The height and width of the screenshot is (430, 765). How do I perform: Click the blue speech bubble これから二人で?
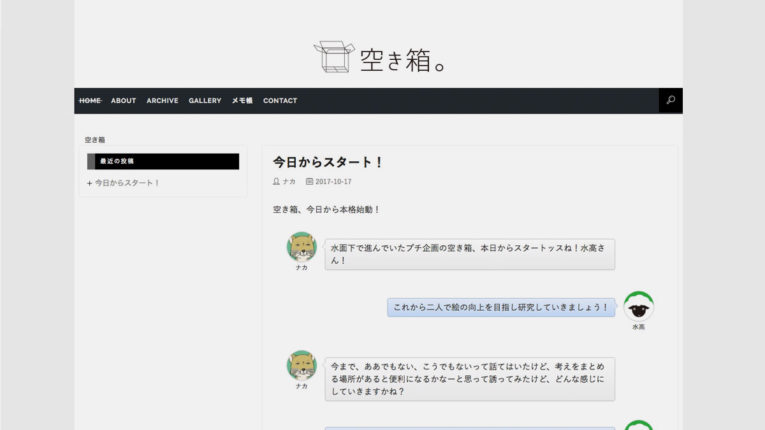click(x=501, y=307)
